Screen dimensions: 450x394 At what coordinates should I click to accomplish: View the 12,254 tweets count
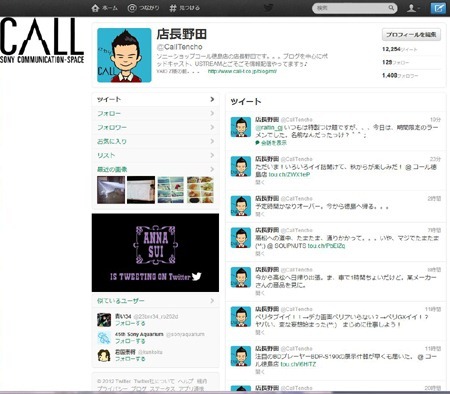tap(400, 49)
